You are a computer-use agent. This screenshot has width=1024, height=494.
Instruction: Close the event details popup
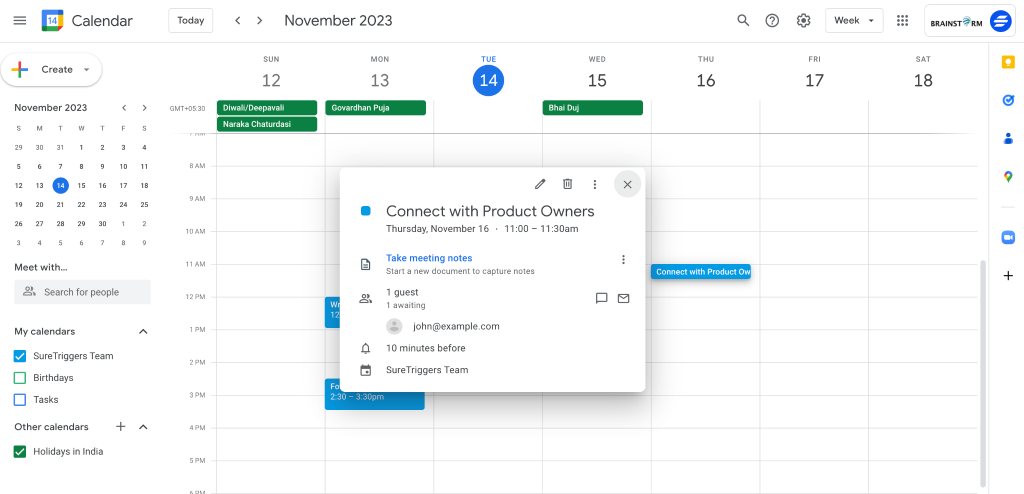(628, 184)
